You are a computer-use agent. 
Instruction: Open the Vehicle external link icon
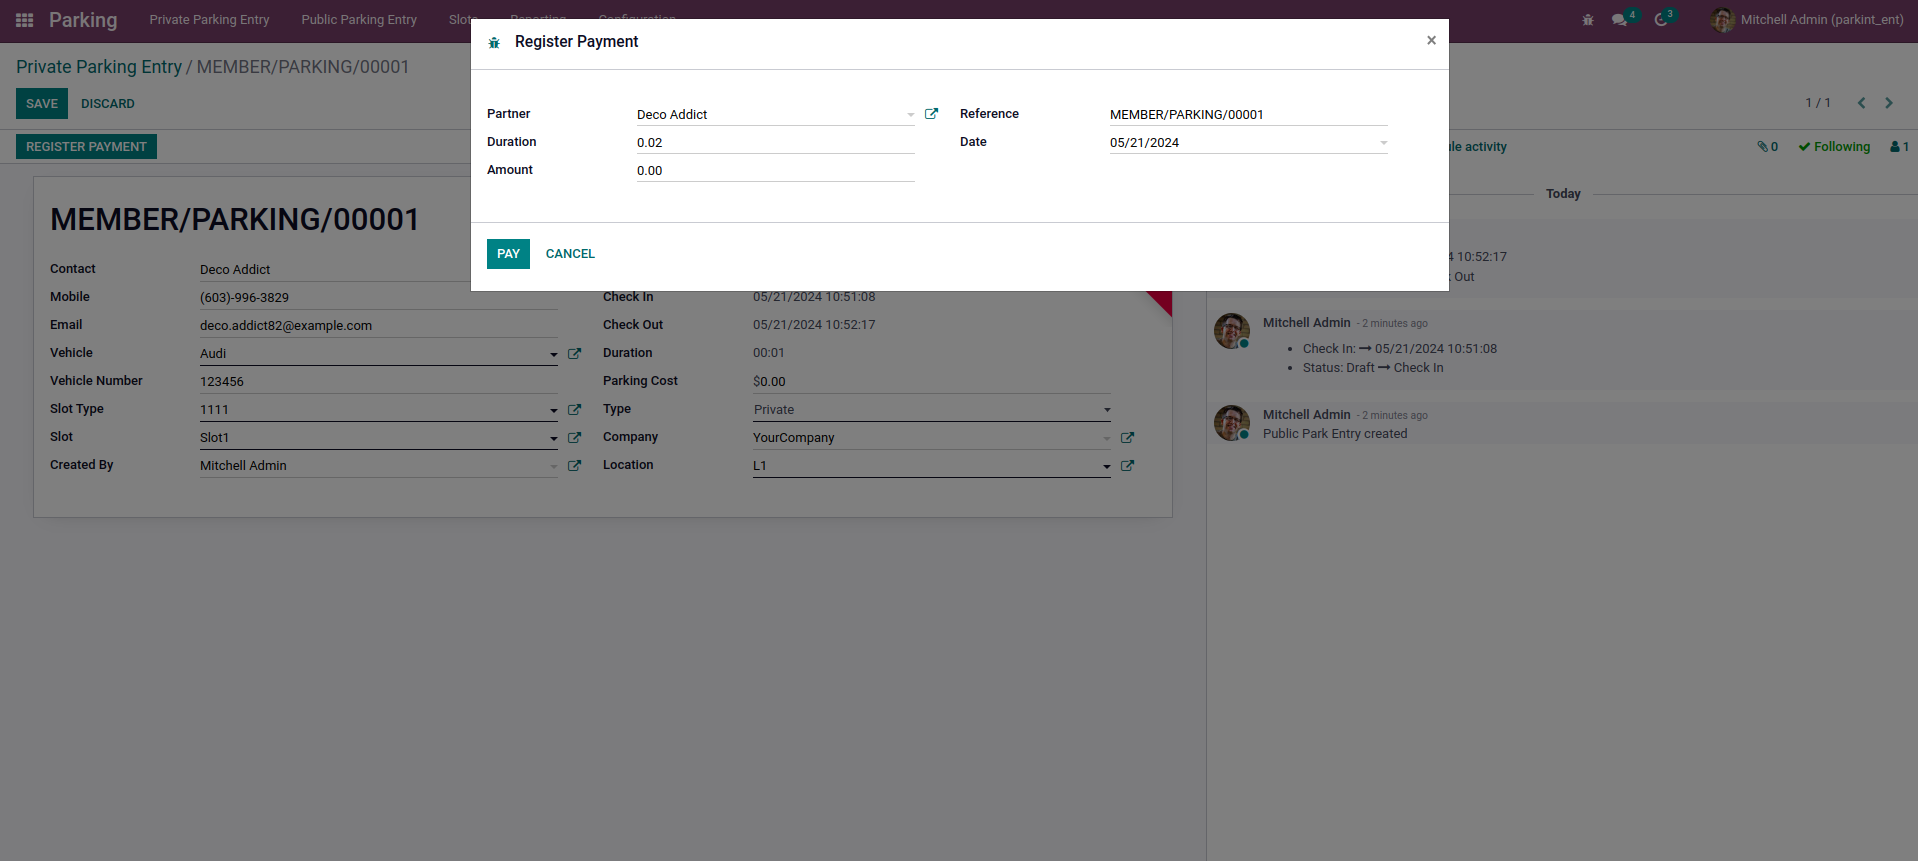click(574, 354)
